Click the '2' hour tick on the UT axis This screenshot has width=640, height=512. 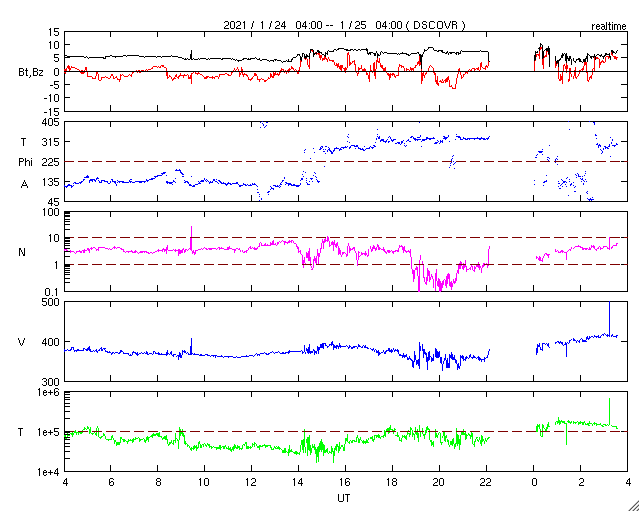pyautogui.click(x=581, y=483)
